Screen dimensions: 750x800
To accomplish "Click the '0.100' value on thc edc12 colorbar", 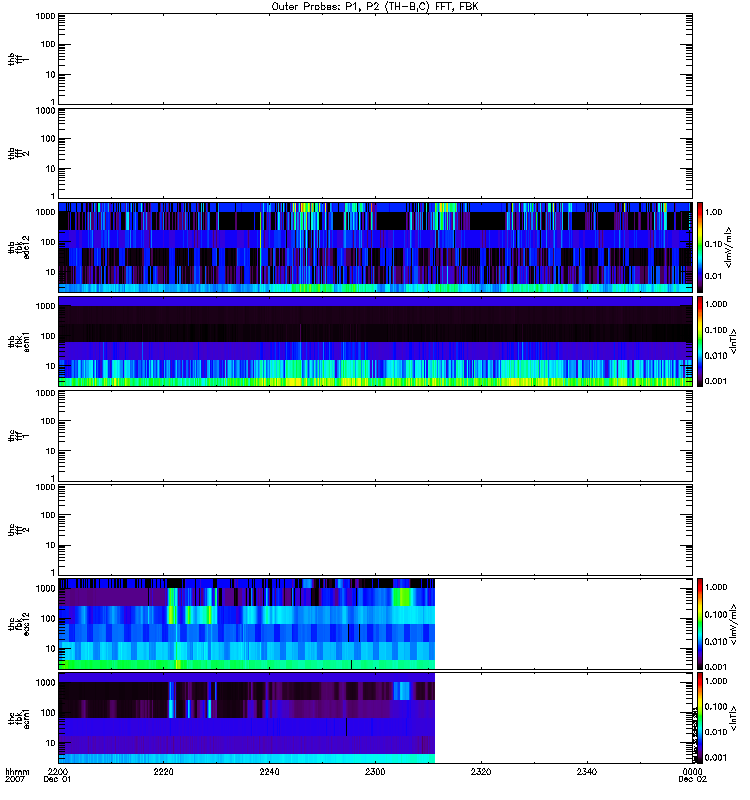I will coord(716,614).
